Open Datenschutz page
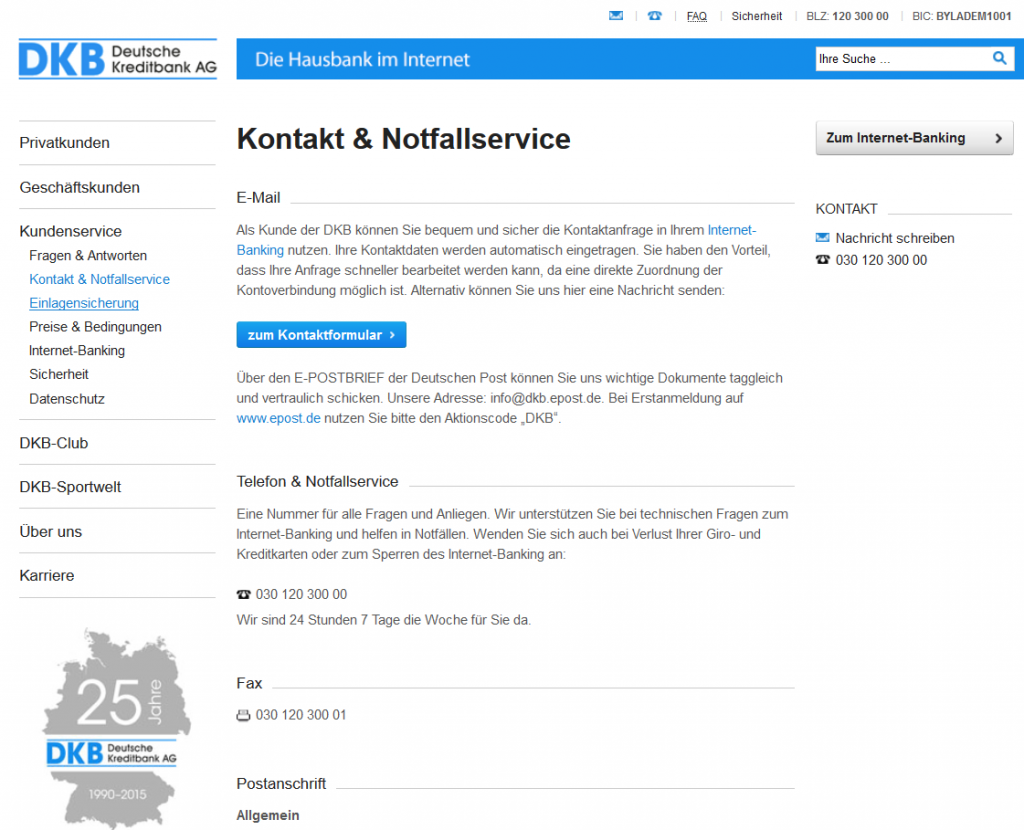Viewport: 1024px width, 830px height. pos(67,399)
